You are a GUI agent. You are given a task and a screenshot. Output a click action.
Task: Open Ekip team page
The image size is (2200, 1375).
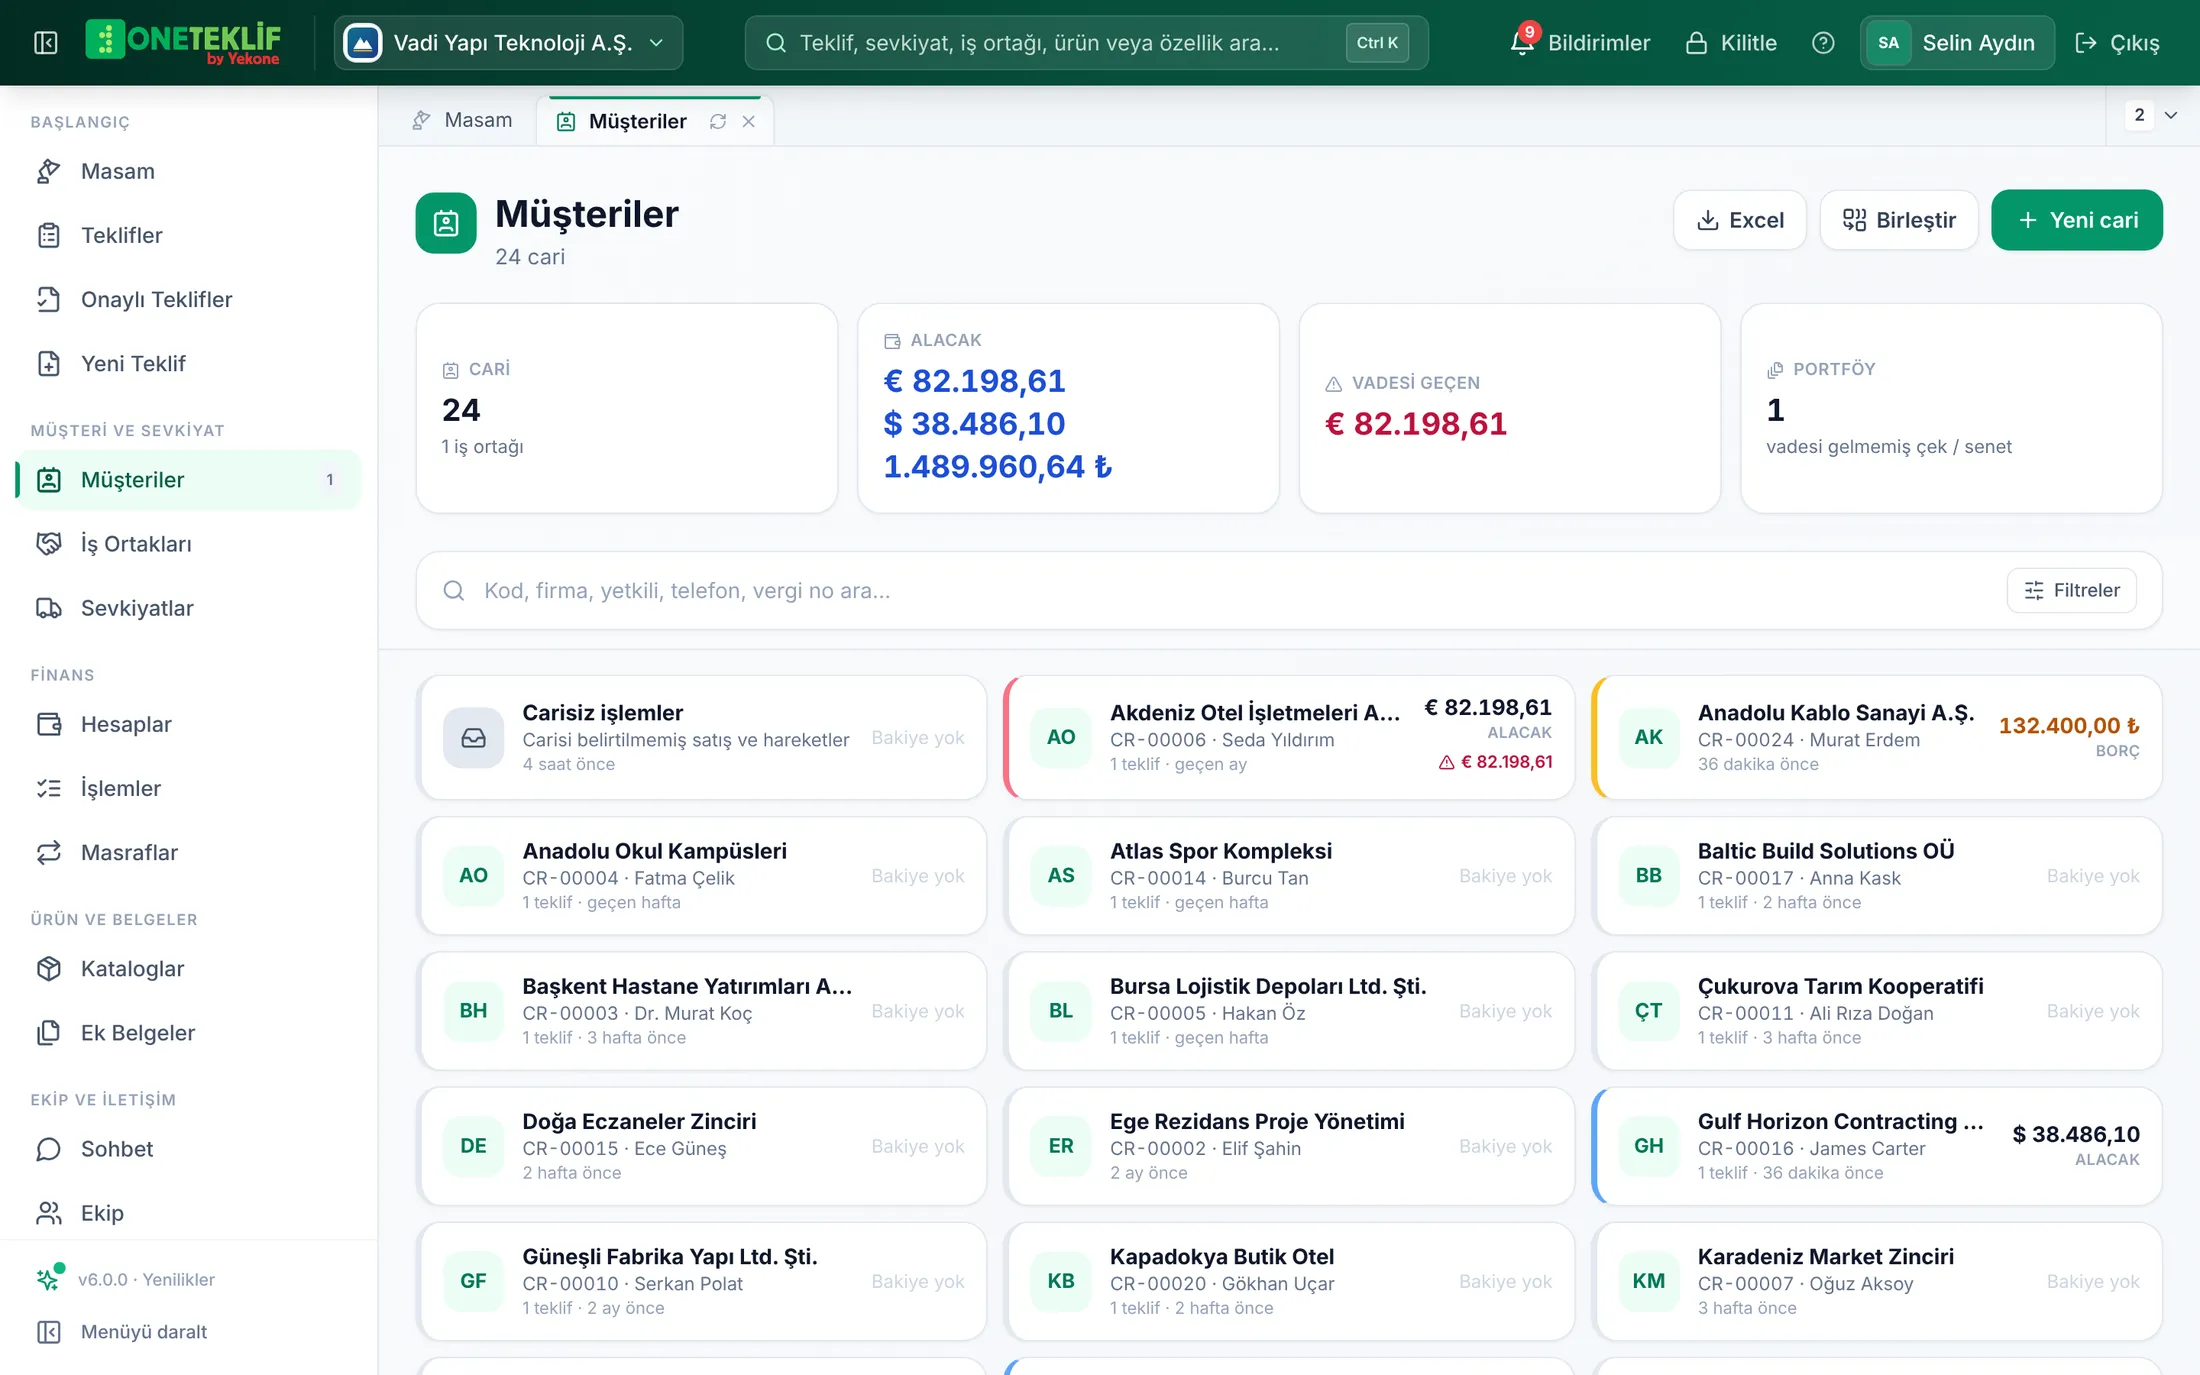point(188,1213)
